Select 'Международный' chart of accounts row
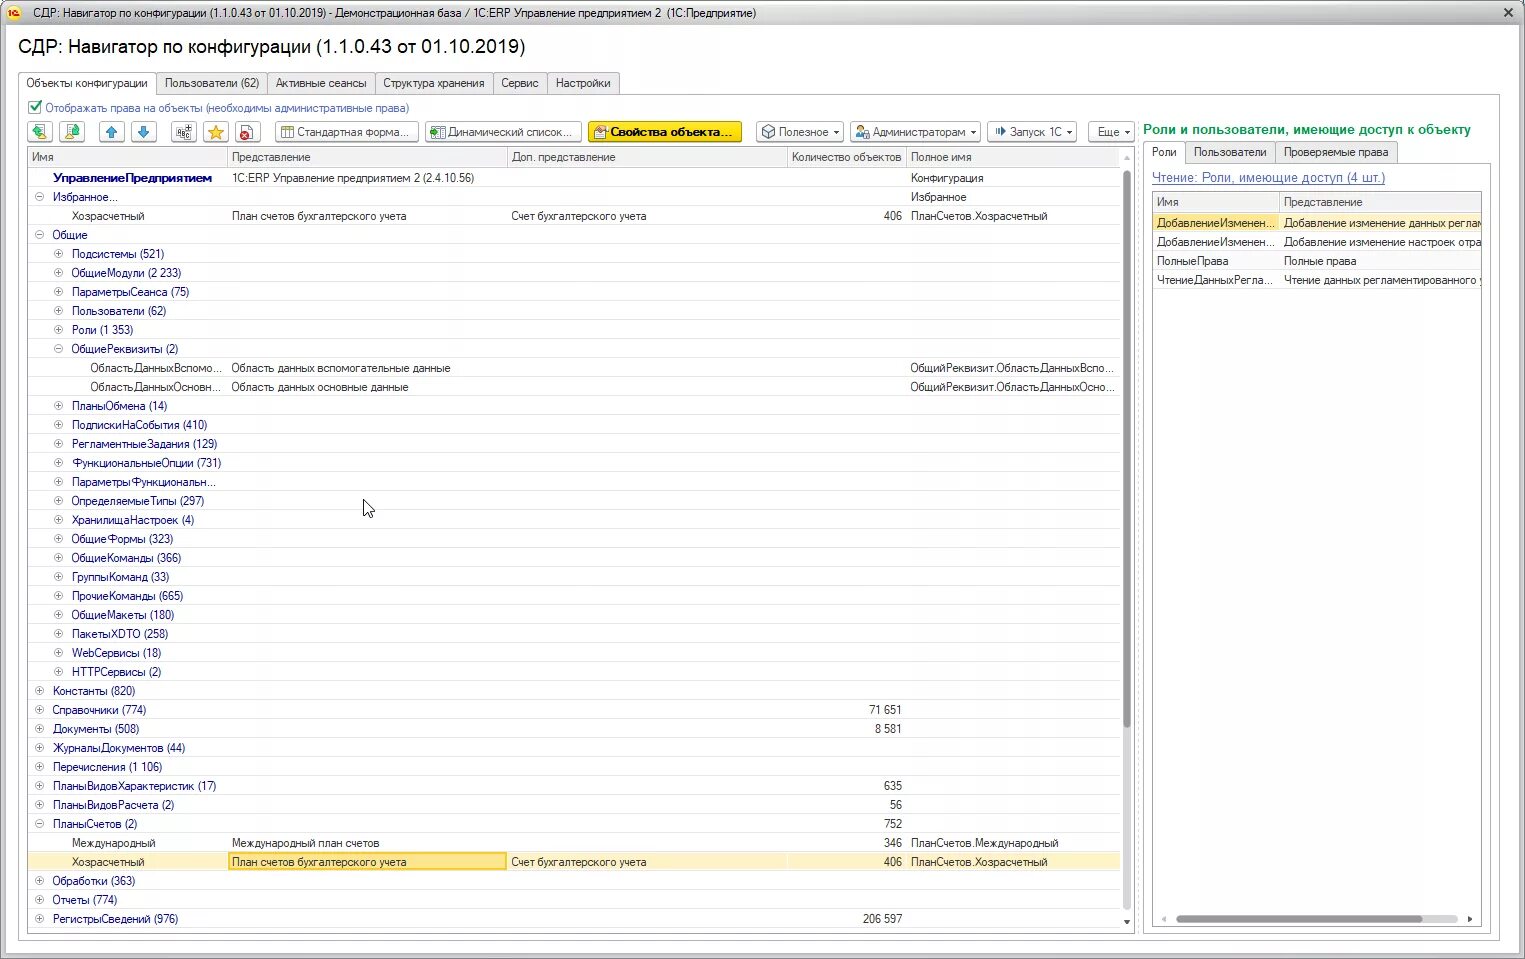Image resolution: width=1525 pixels, height=959 pixels. coord(574,843)
